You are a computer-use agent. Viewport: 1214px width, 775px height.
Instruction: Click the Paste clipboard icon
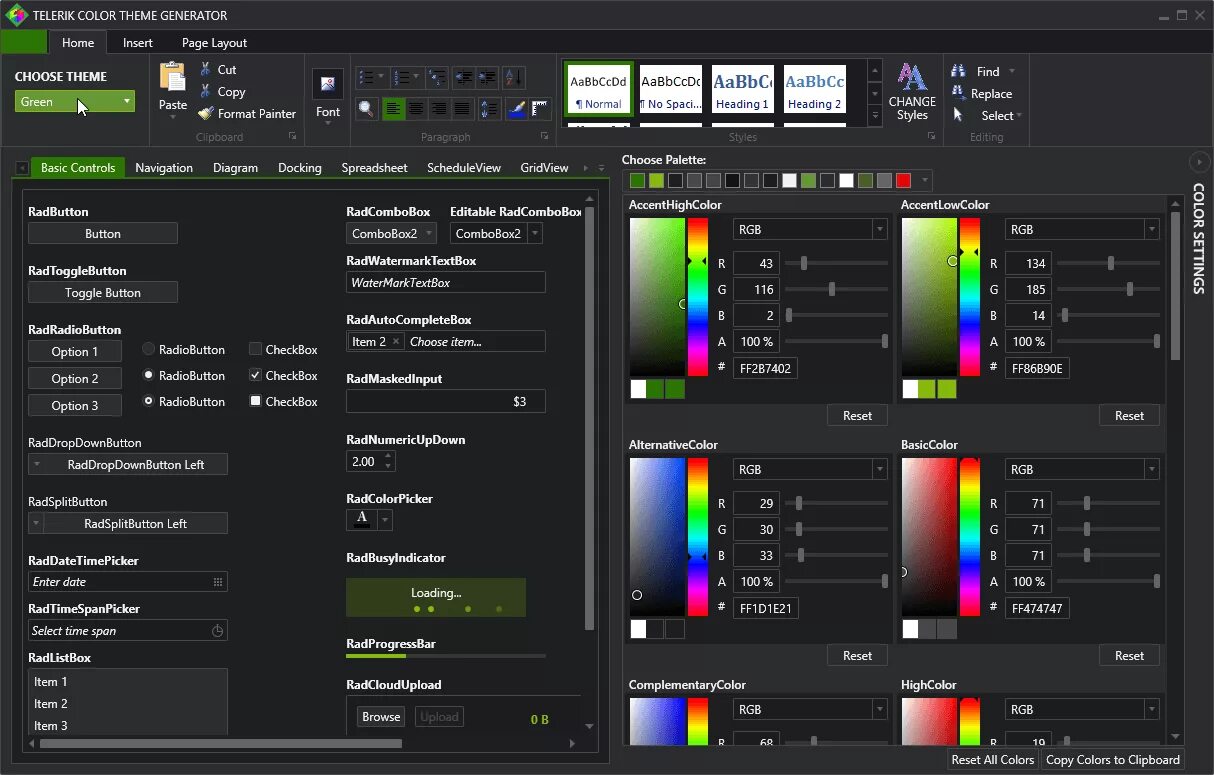click(173, 77)
